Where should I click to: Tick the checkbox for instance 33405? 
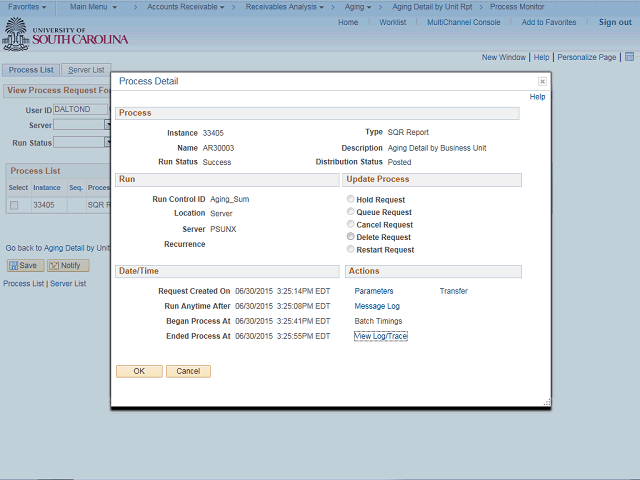click(x=14, y=205)
